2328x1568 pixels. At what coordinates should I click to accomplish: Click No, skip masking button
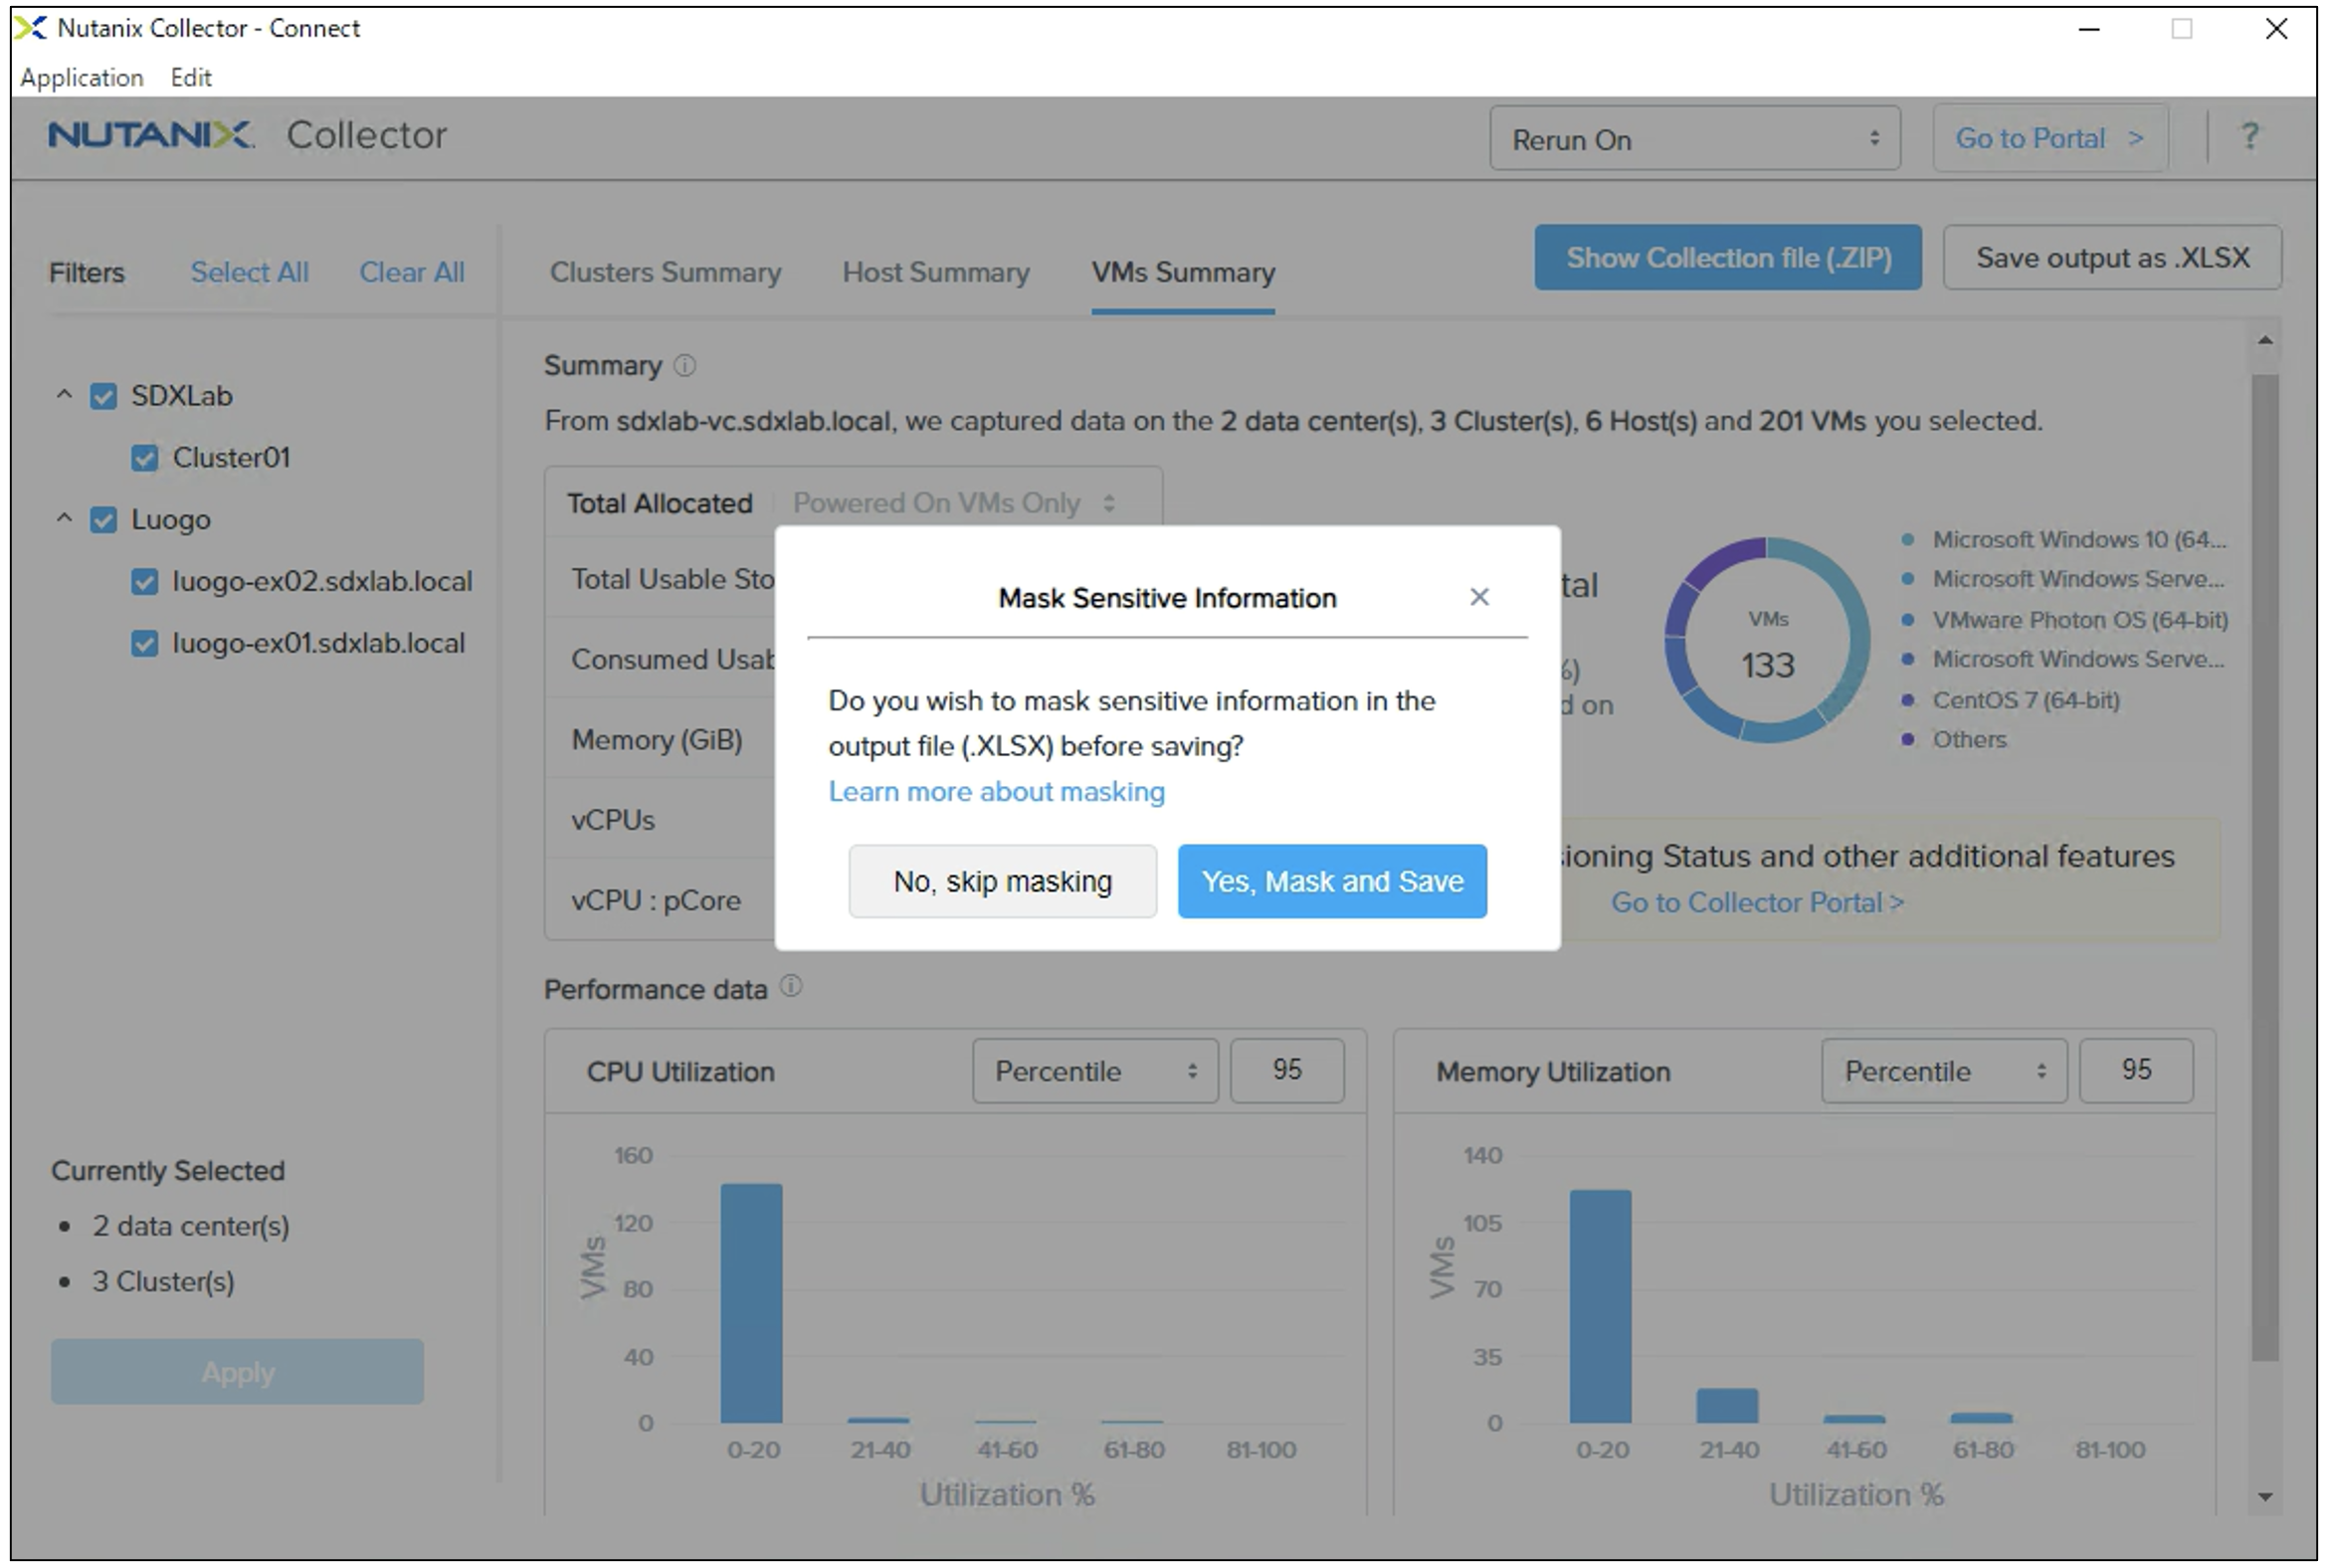1003,881
